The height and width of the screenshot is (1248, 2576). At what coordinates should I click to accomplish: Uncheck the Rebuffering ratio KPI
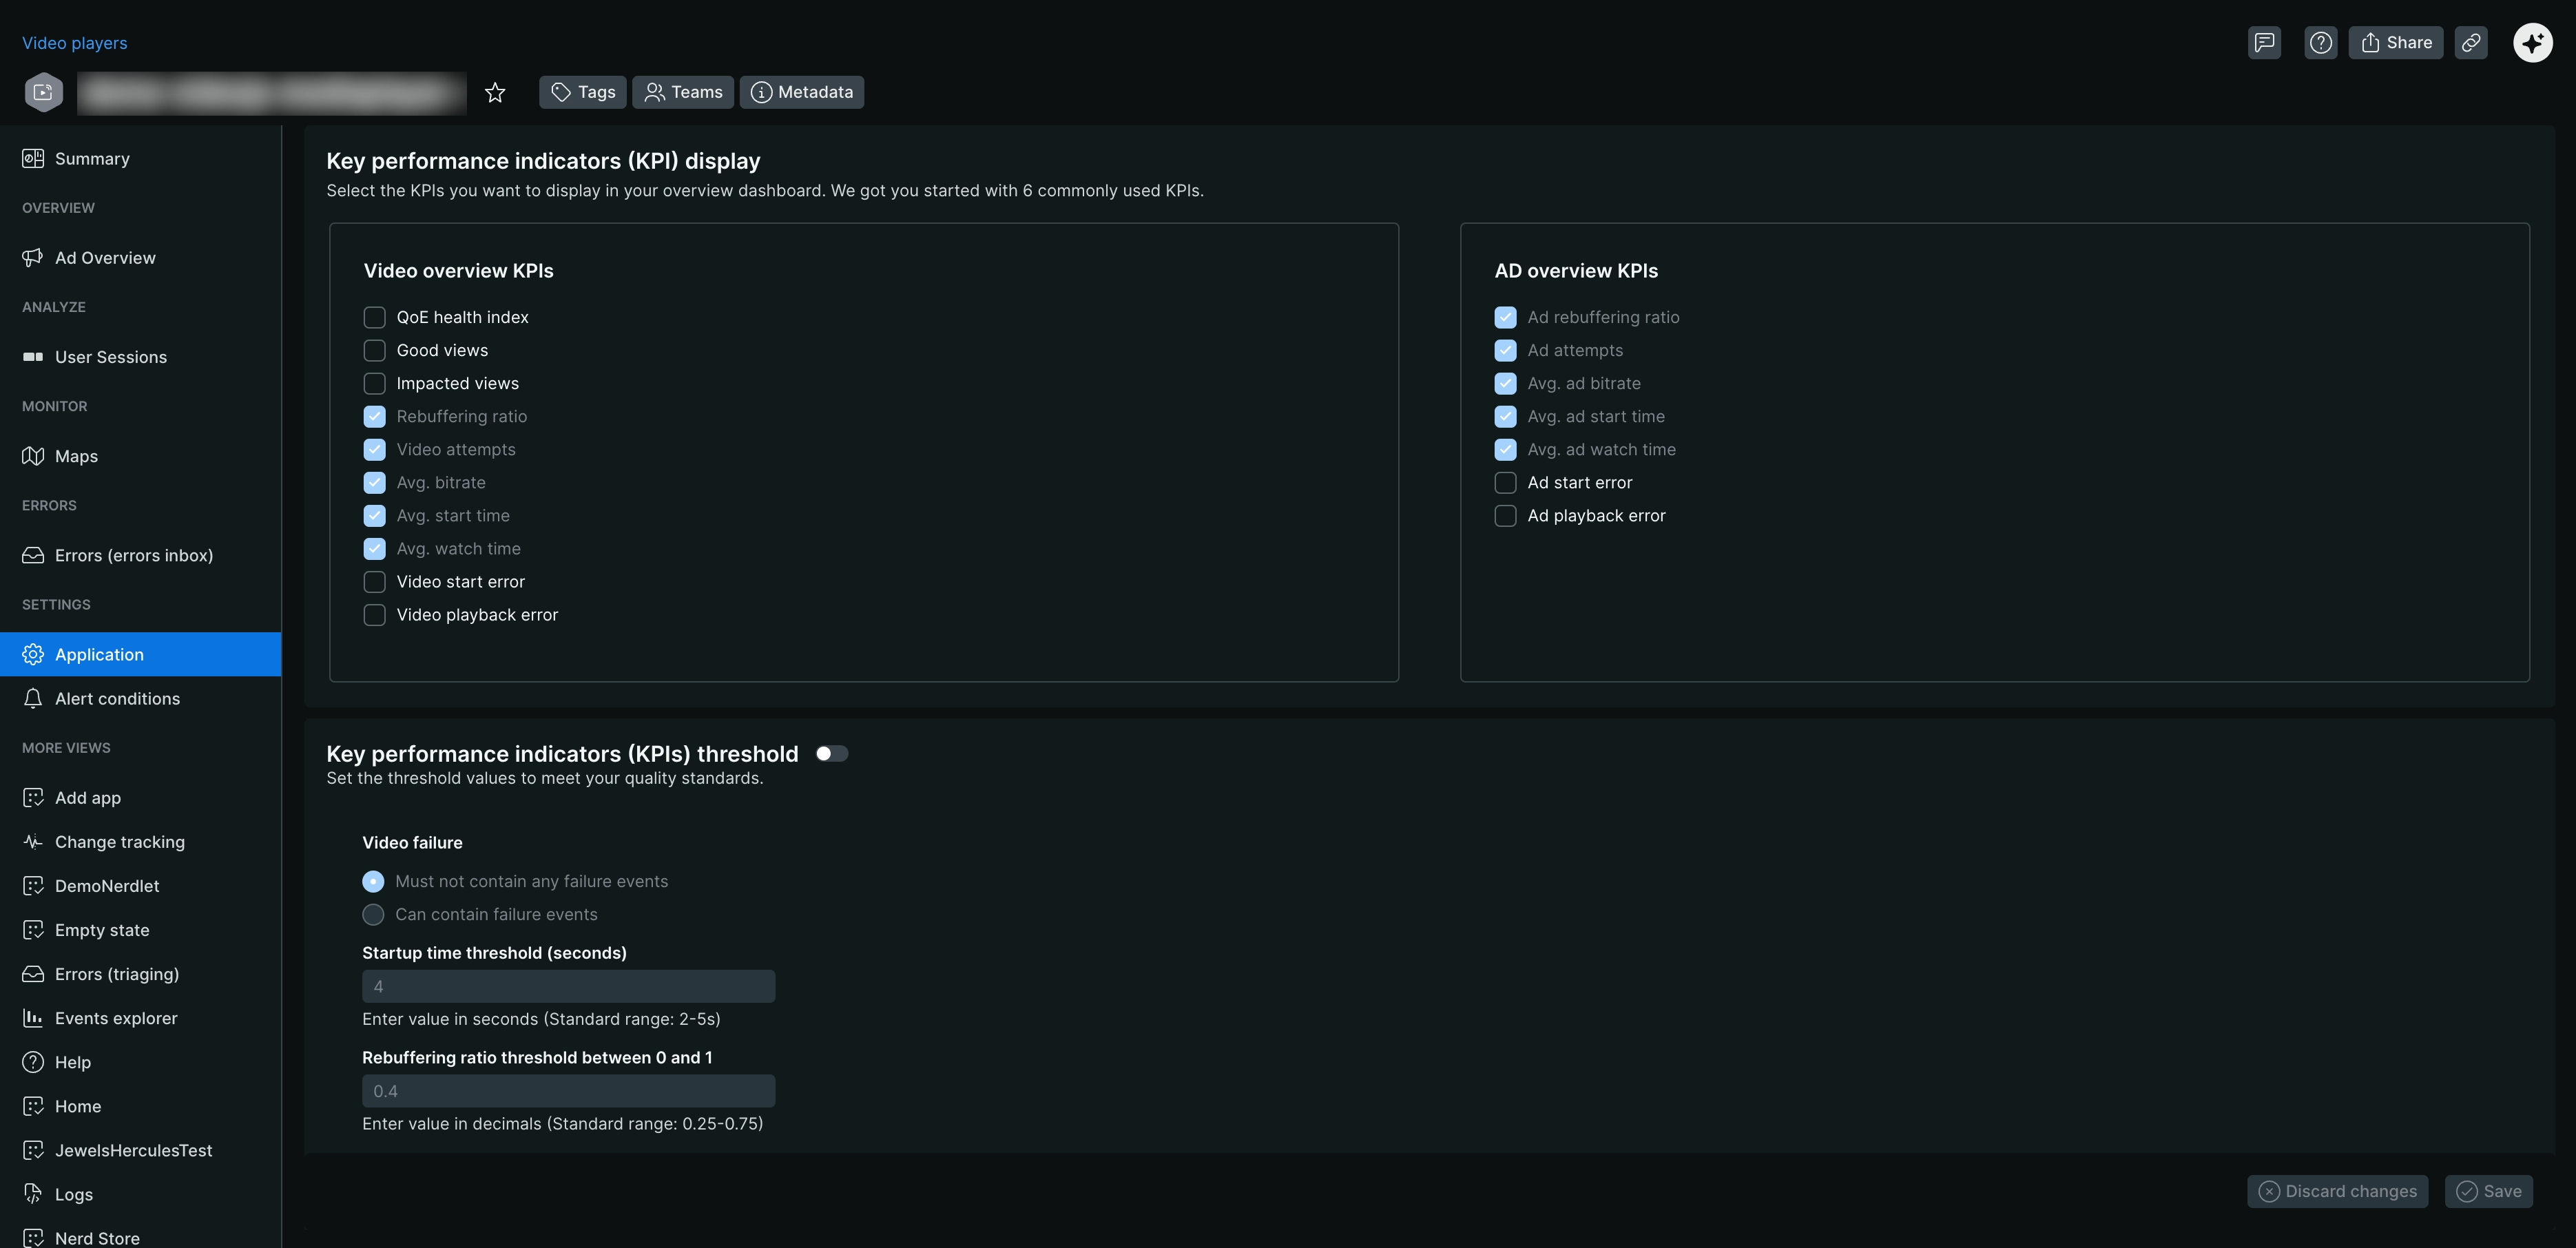click(374, 416)
